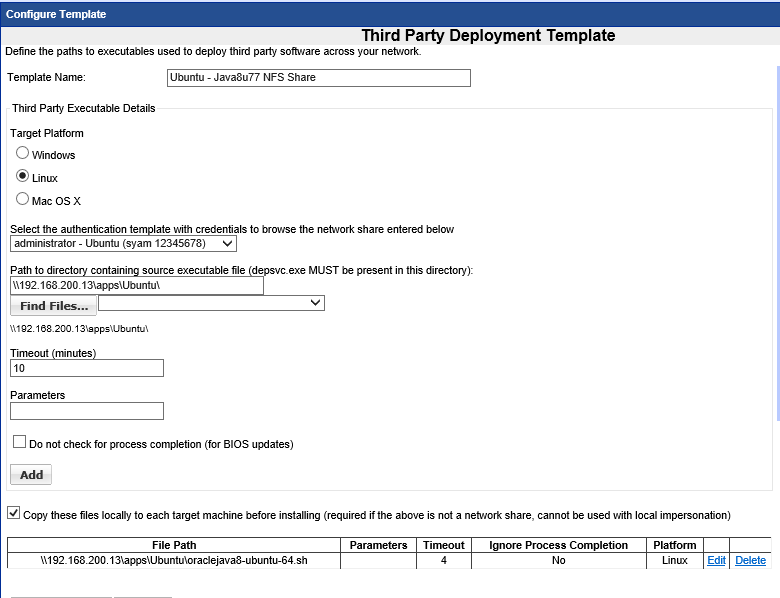This screenshot has width=780, height=598.
Task: Click the File Path column header
Action: coord(174,545)
